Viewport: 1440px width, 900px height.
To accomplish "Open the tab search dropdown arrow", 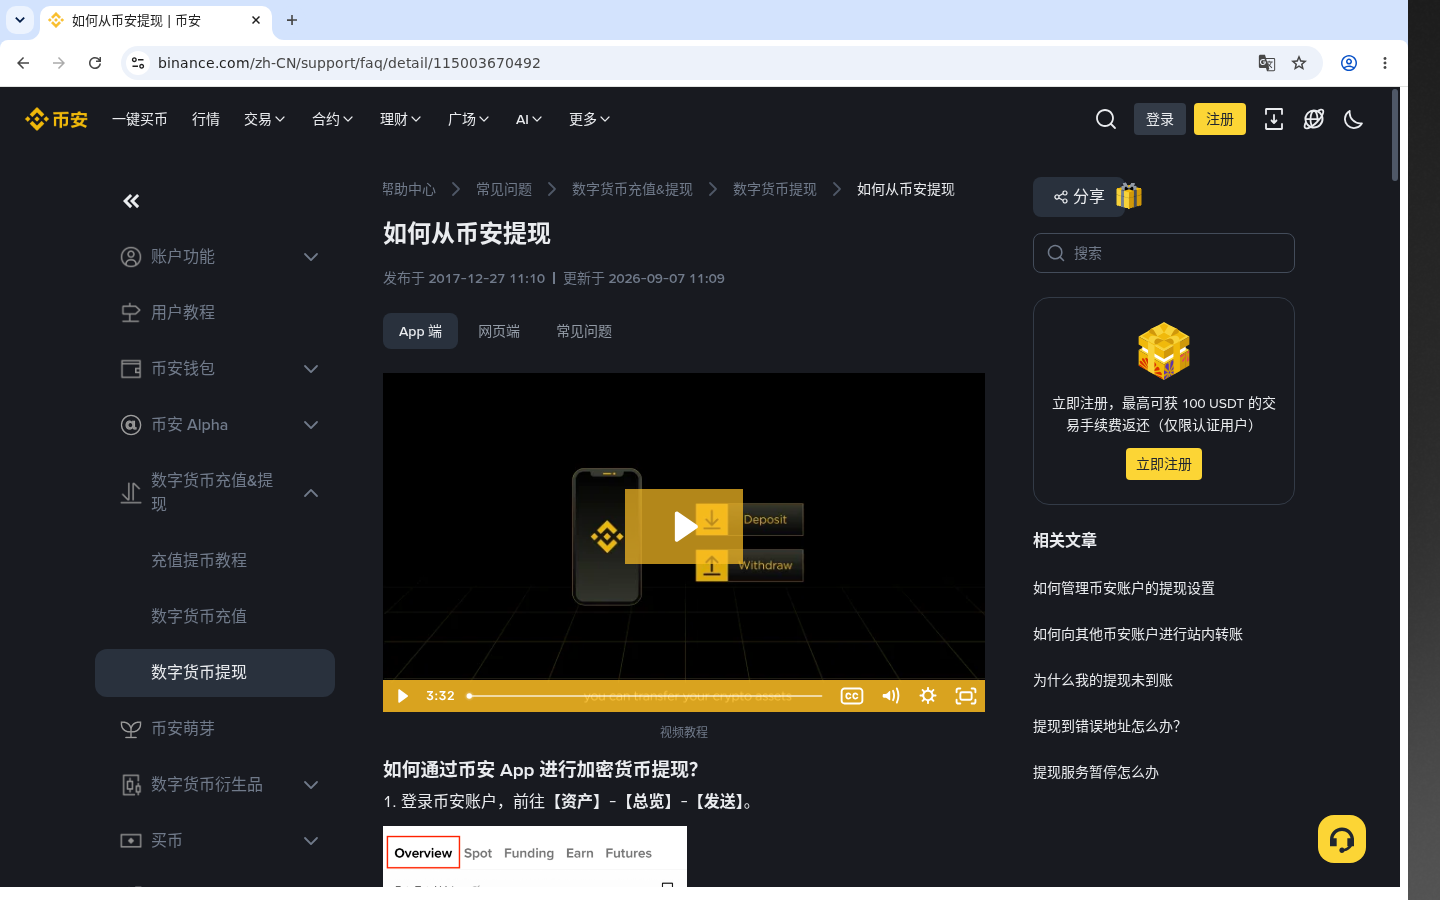I will tap(20, 20).
